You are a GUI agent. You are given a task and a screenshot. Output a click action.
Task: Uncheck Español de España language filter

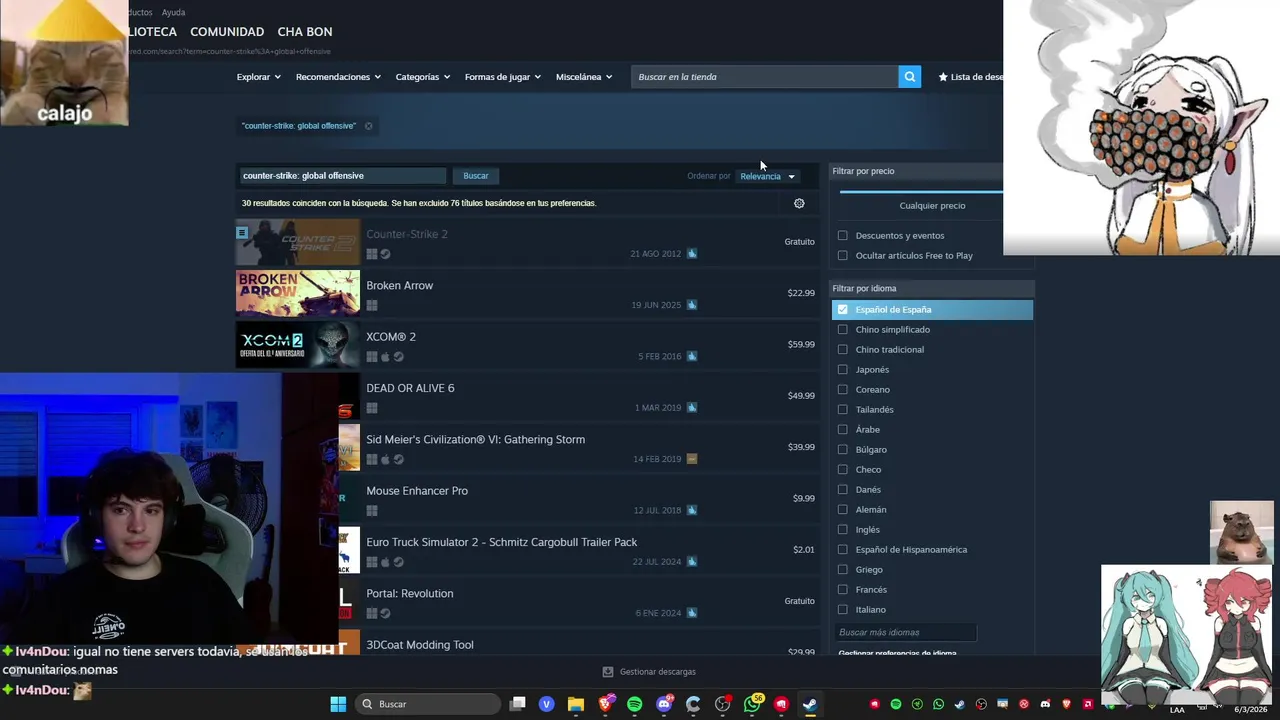tap(842, 310)
